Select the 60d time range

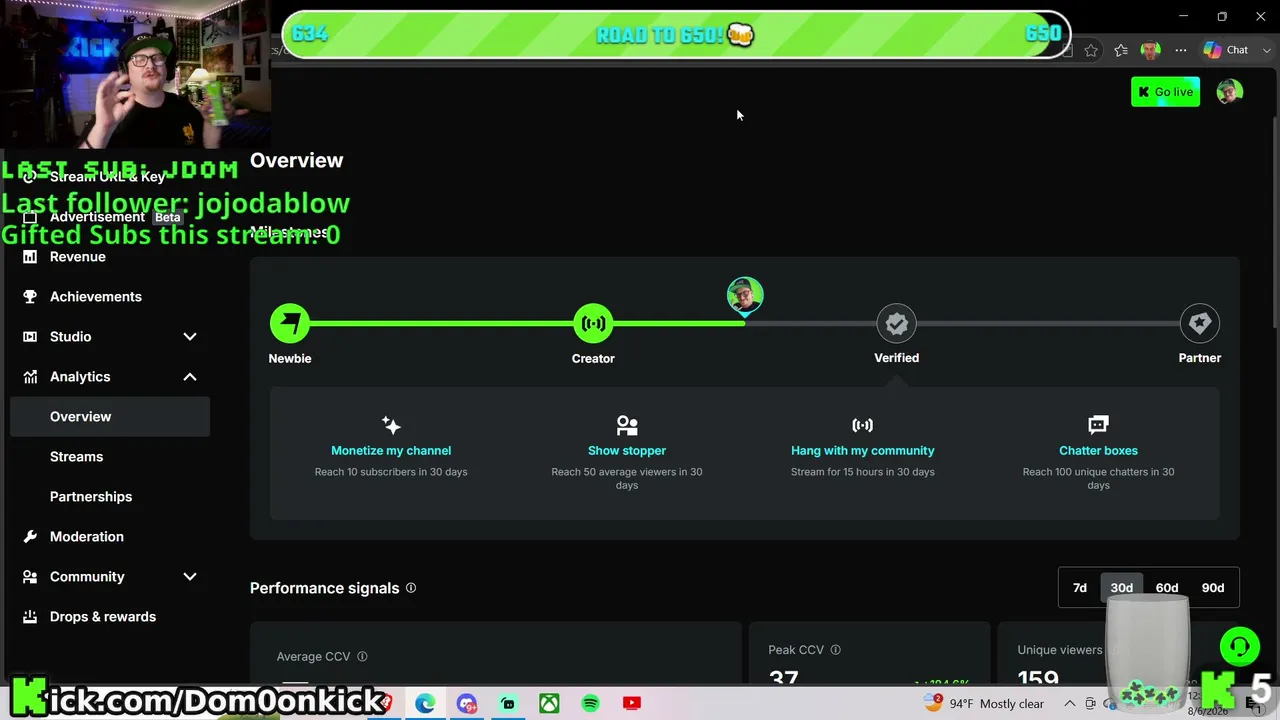pos(1167,588)
